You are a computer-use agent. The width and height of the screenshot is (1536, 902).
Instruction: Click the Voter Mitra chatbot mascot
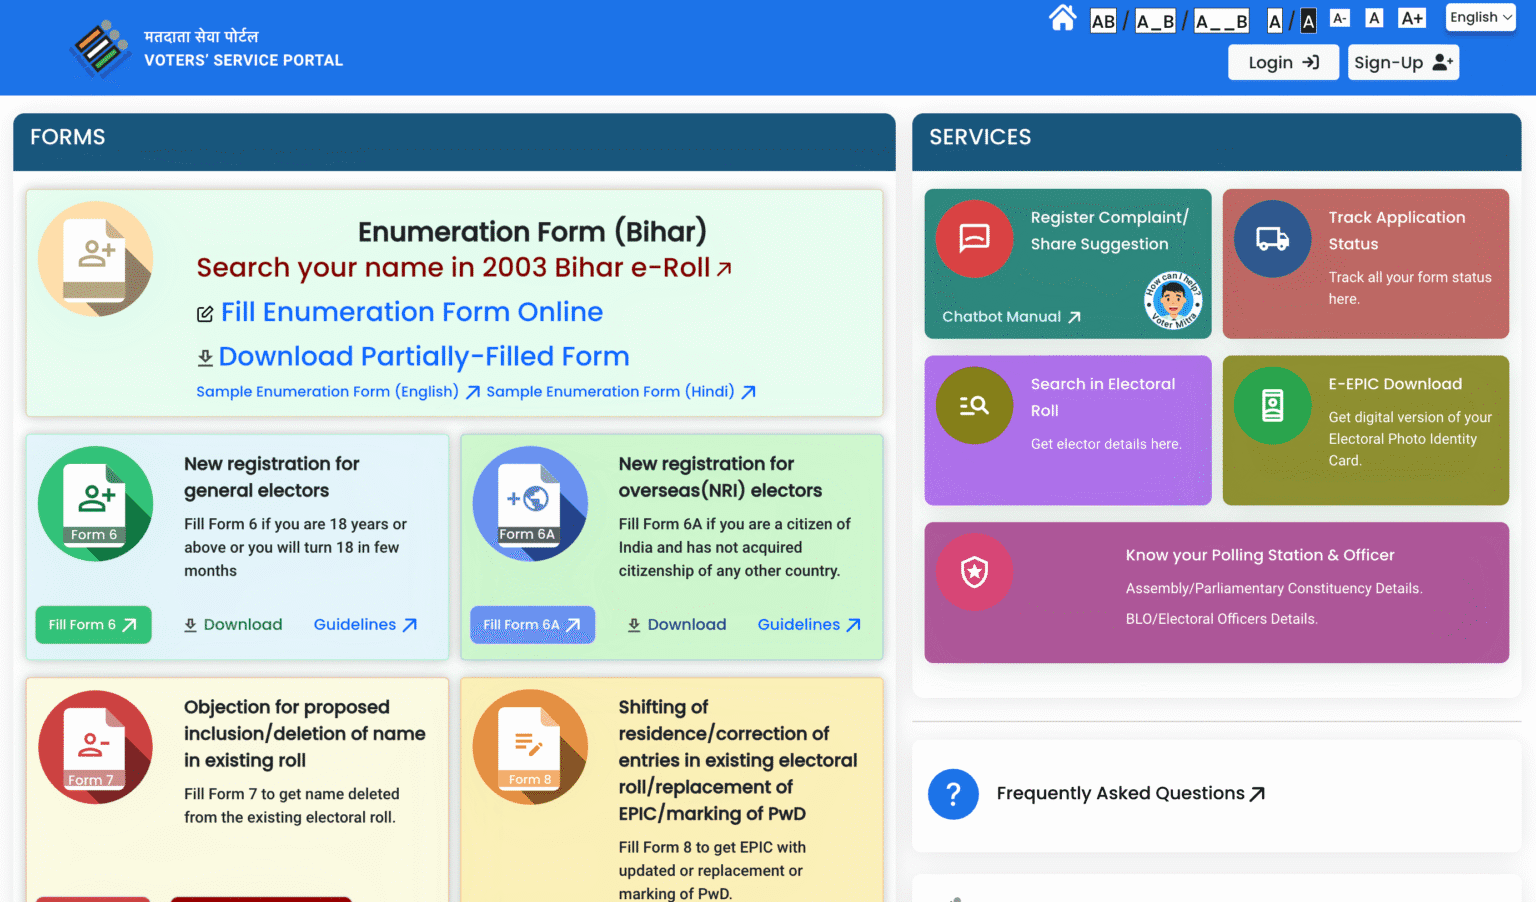tap(1173, 300)
